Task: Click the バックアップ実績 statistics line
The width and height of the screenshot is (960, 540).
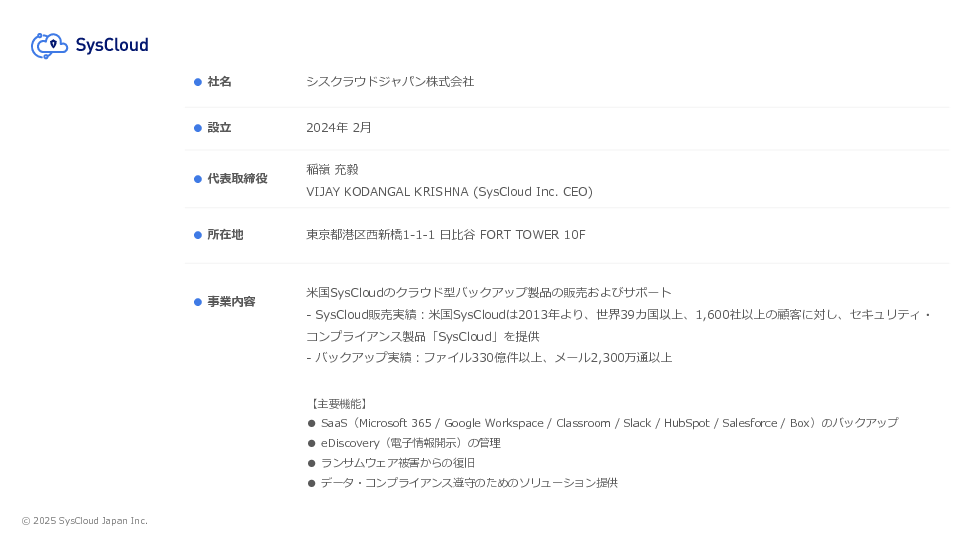Action: 489,358
